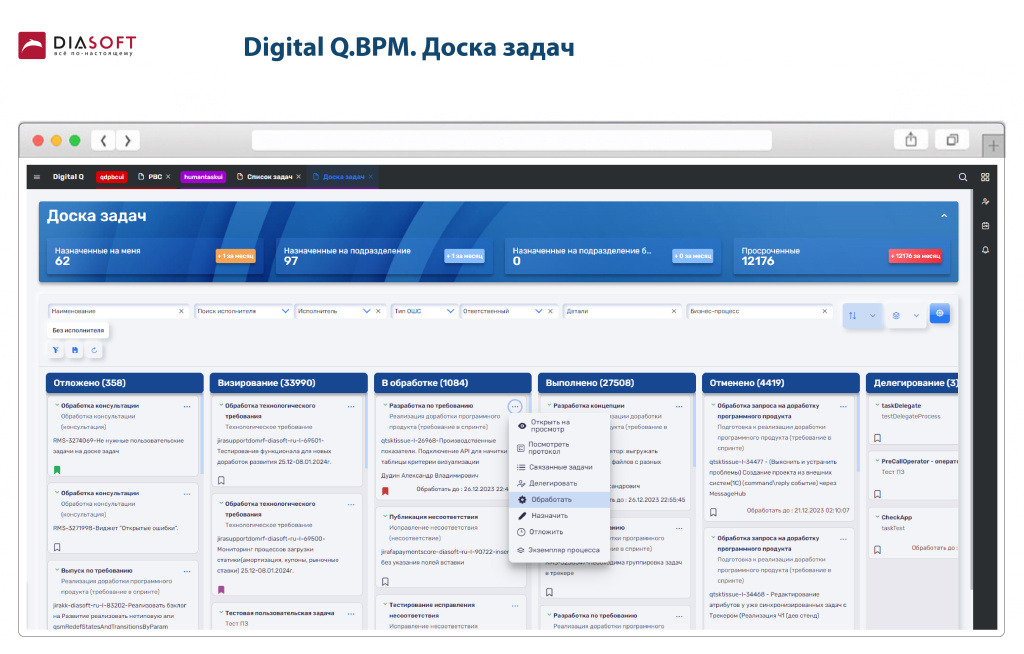Open the Просроченные counter tile
The width and height of the screenshot is (1024, 654).
coord(842,256)
